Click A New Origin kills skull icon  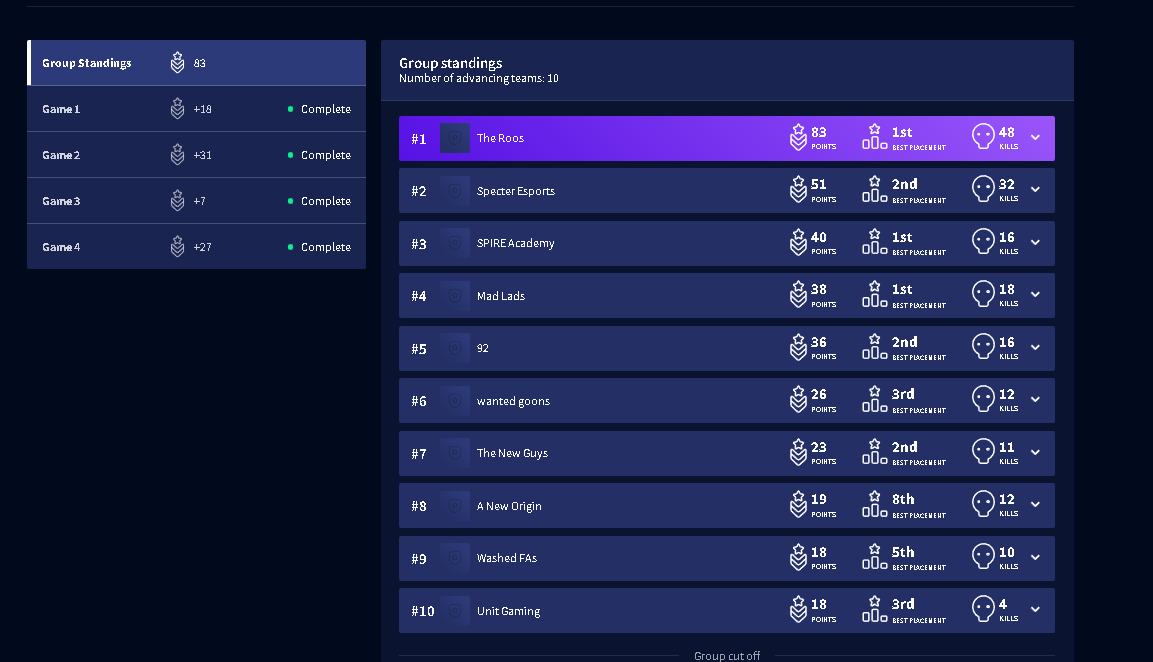coord(983,505)
